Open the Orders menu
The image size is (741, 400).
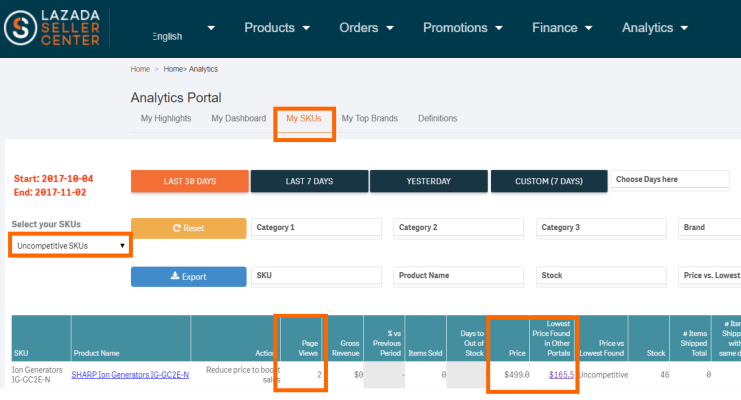tap(366, 28)
